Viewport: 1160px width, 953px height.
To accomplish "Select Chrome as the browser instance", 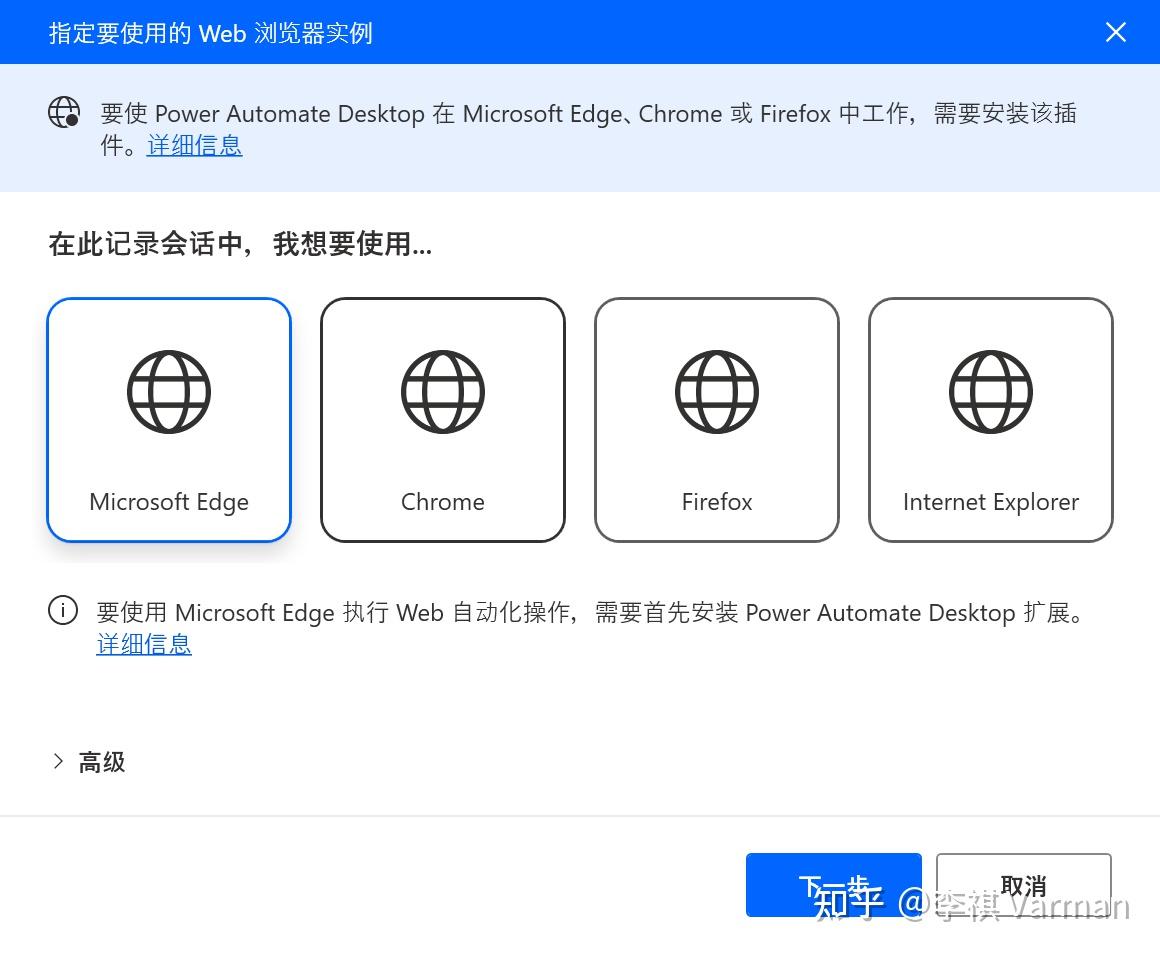I will pyautogui.click(x=442, y=420).
